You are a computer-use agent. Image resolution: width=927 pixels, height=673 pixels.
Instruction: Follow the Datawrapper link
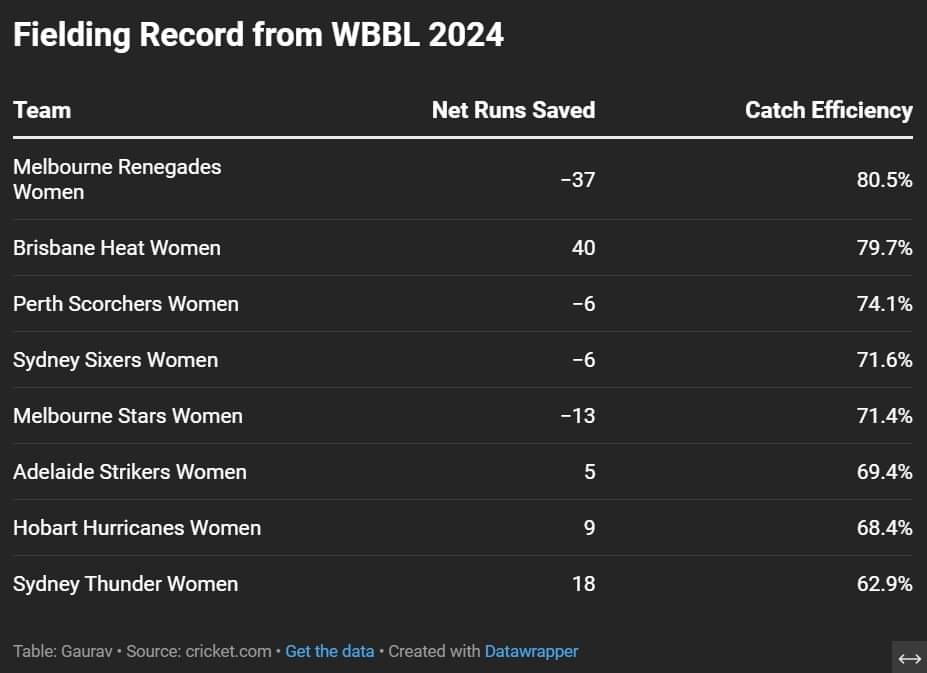(x=531, y=651)
